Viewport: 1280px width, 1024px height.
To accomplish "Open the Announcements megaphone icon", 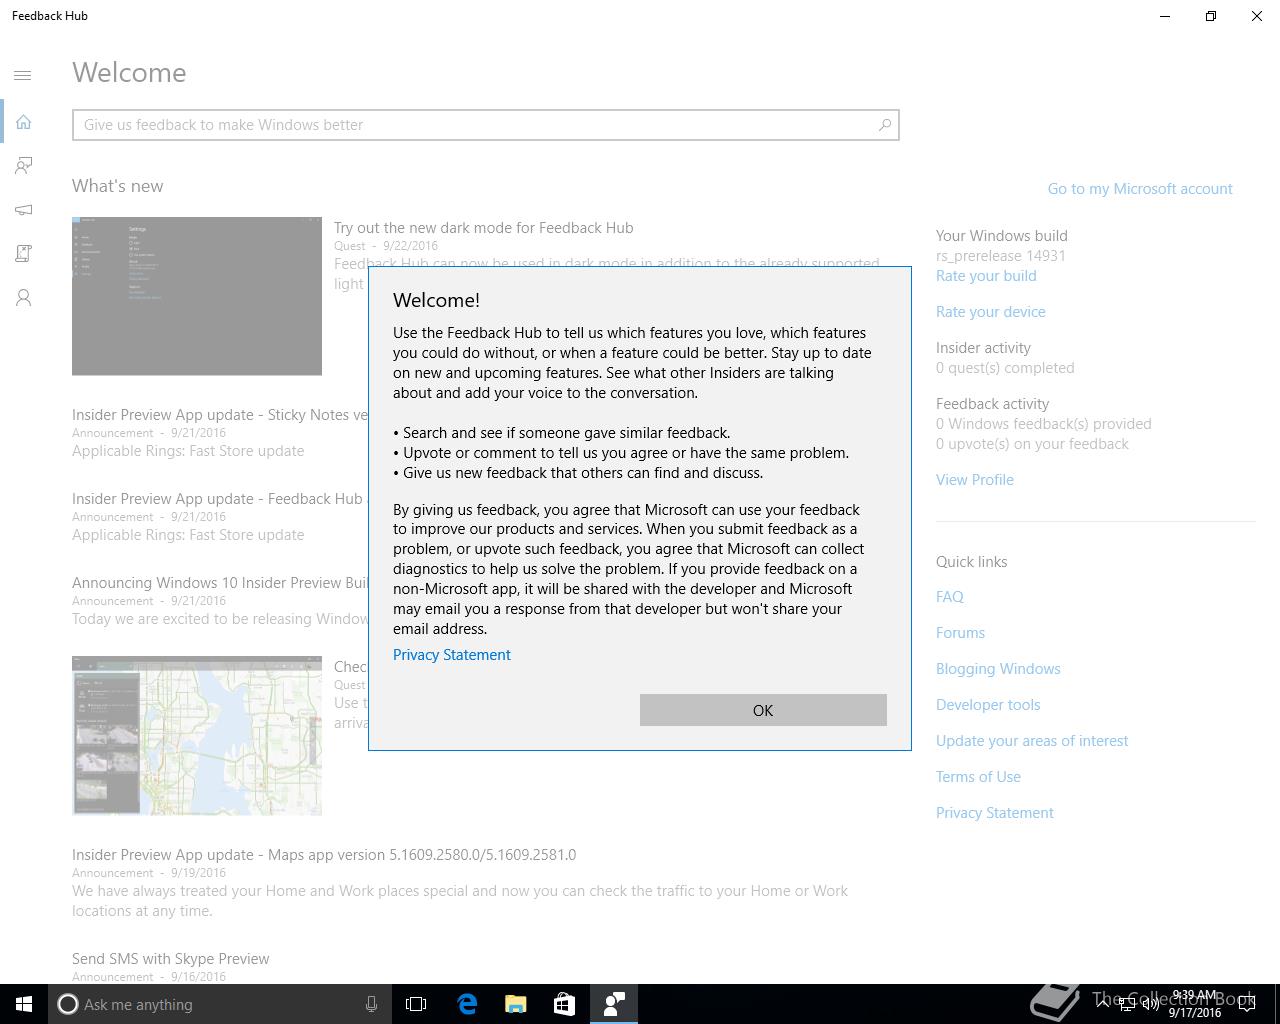I will pos(23,210).
